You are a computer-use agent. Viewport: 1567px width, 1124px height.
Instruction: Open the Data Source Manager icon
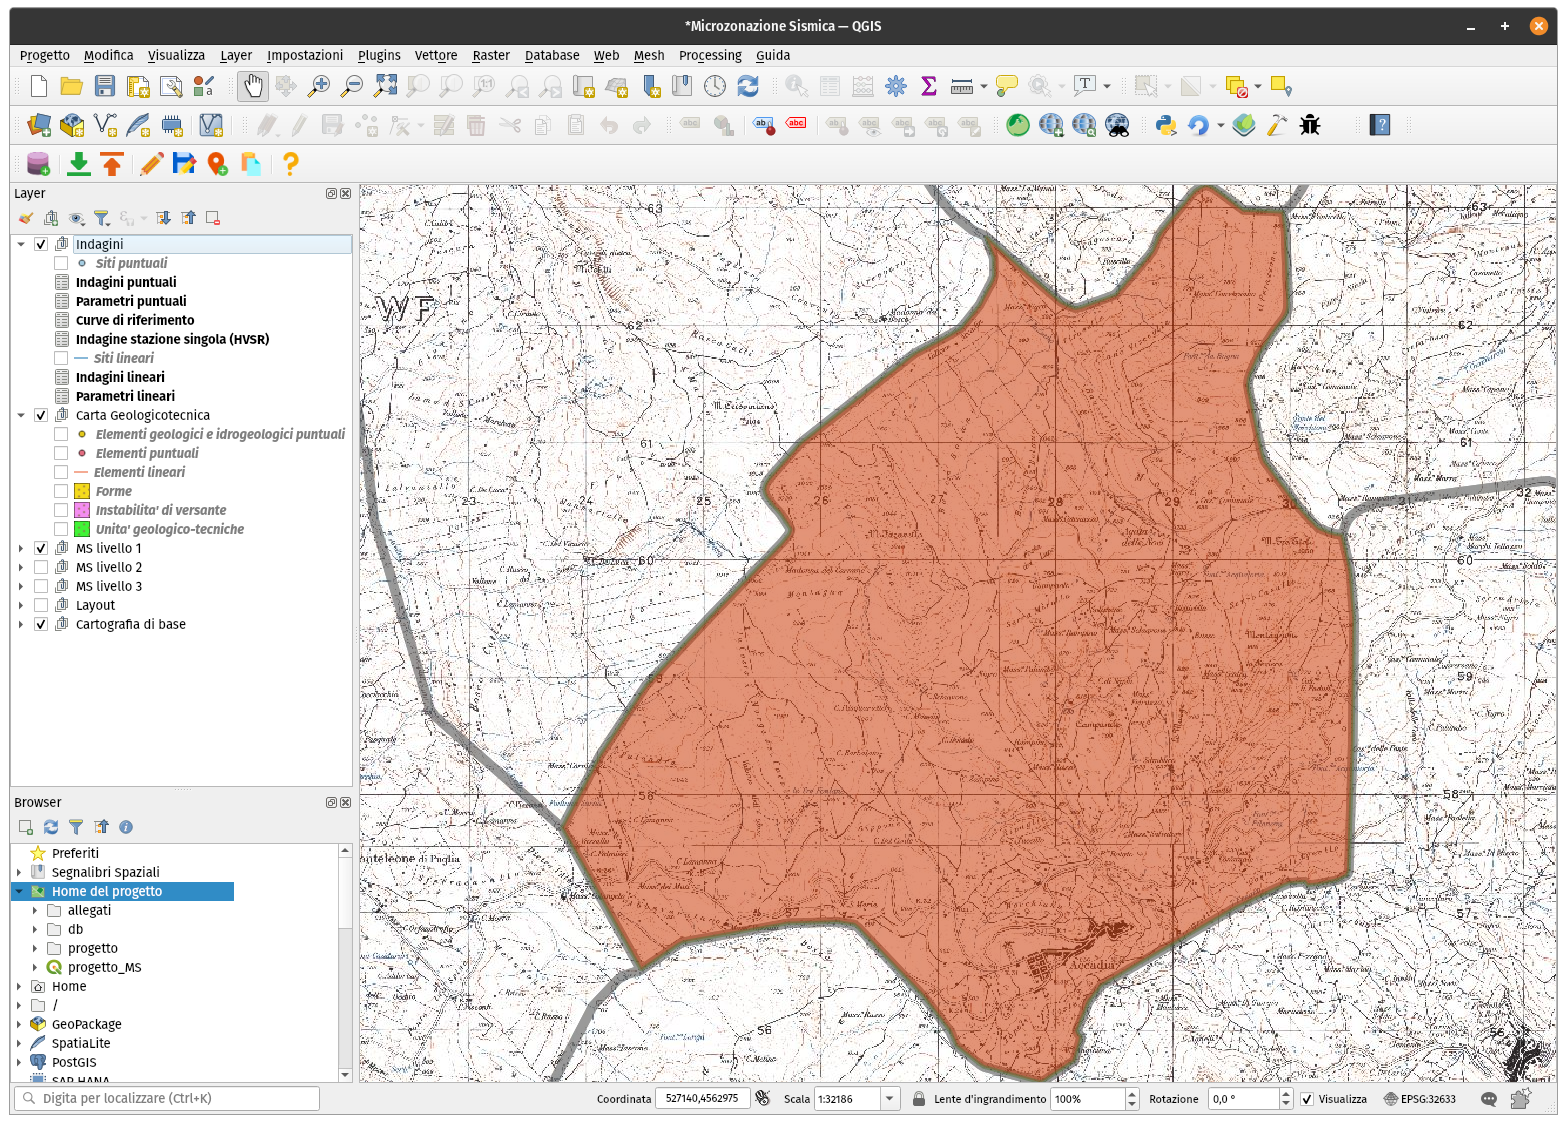point(38,125)
